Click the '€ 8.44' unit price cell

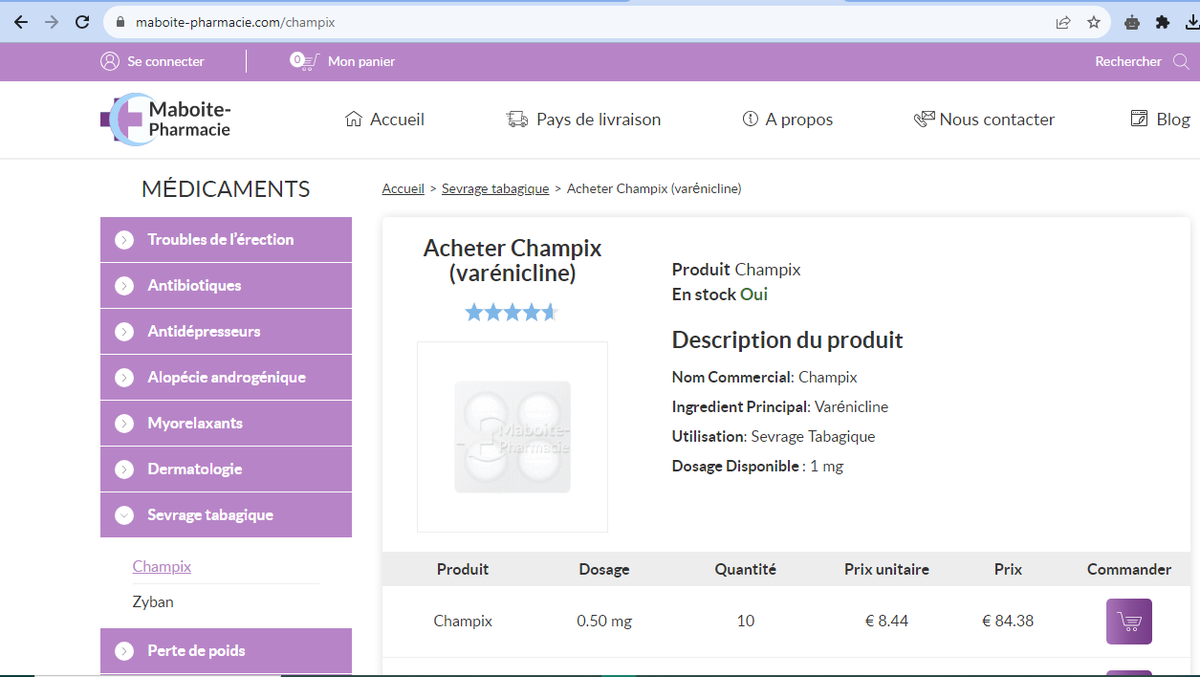tap(886, 621)
